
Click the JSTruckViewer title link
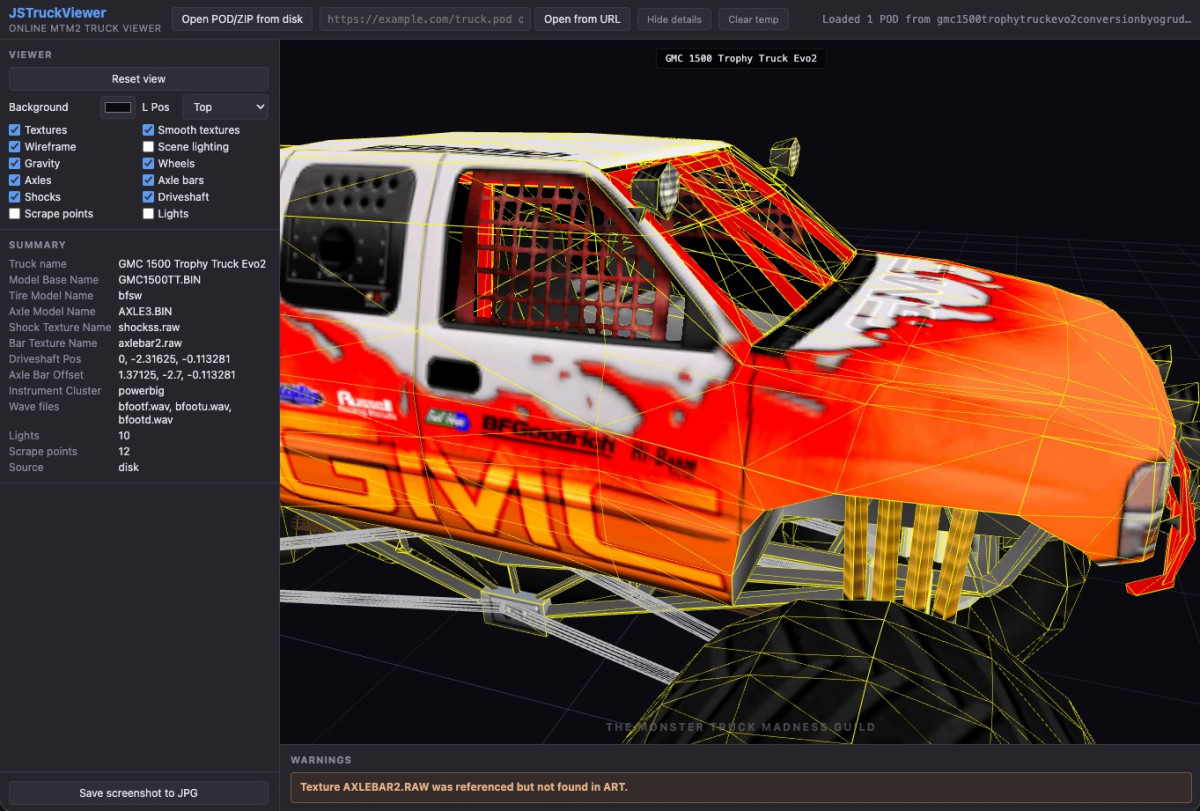[x=57, y=13]
